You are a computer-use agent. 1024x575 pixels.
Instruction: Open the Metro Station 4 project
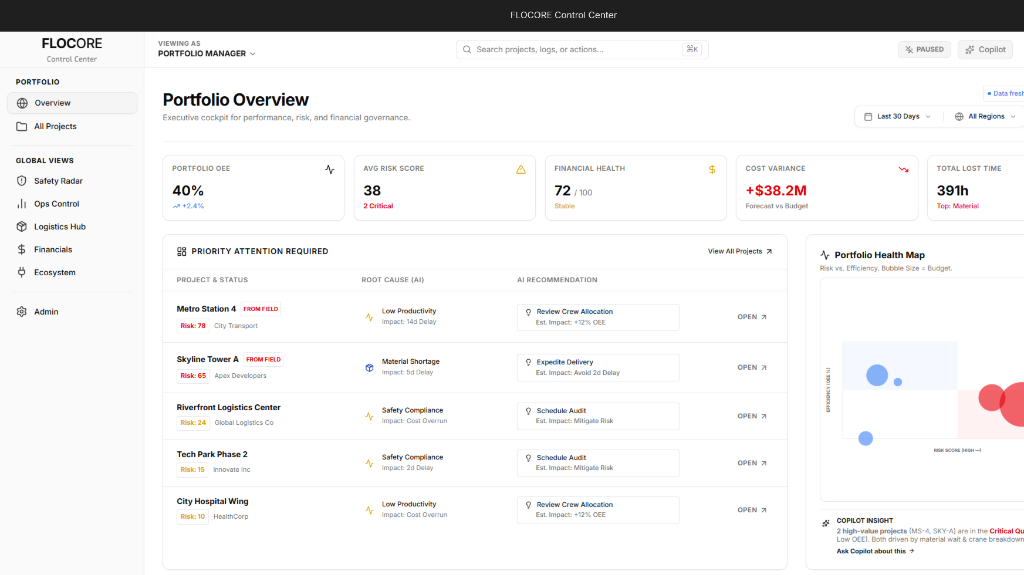click(x=752, y=317)
